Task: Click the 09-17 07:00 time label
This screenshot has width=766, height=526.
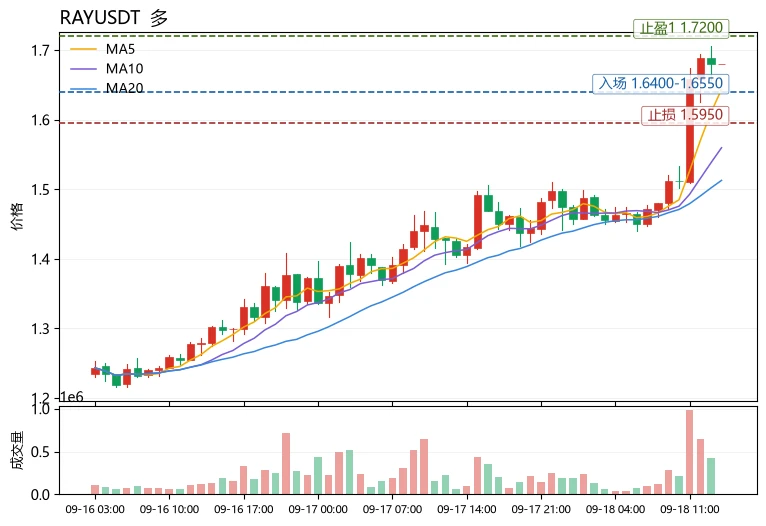Action: tap(392, 509)
